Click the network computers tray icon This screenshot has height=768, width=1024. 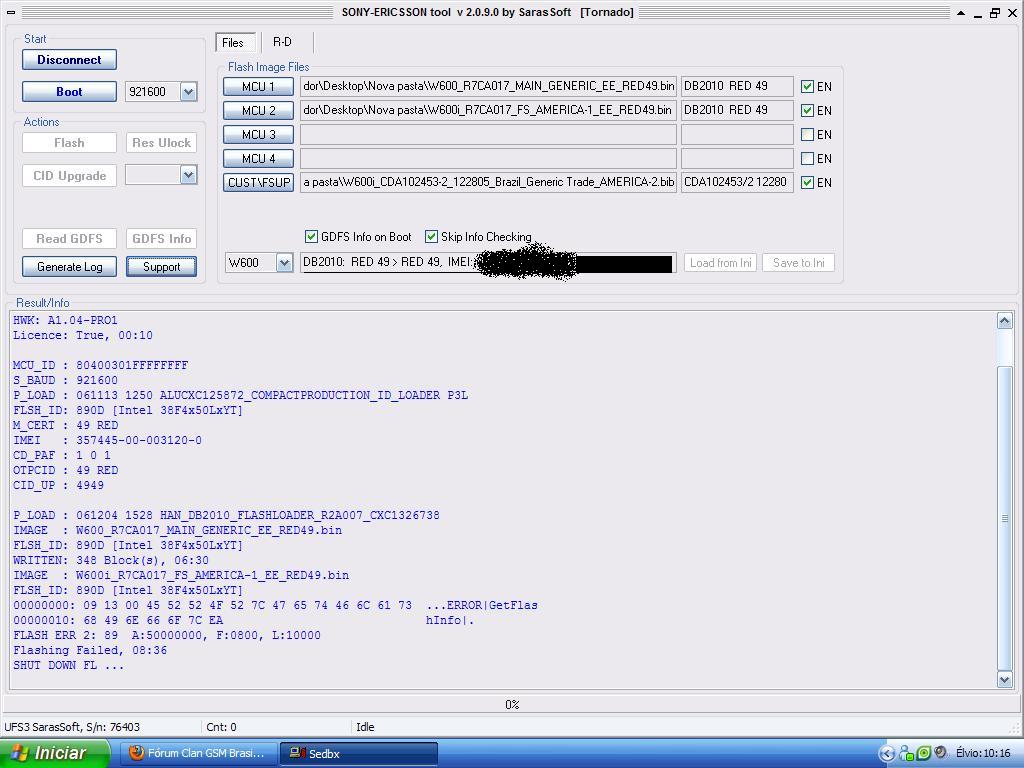[906, 753]
